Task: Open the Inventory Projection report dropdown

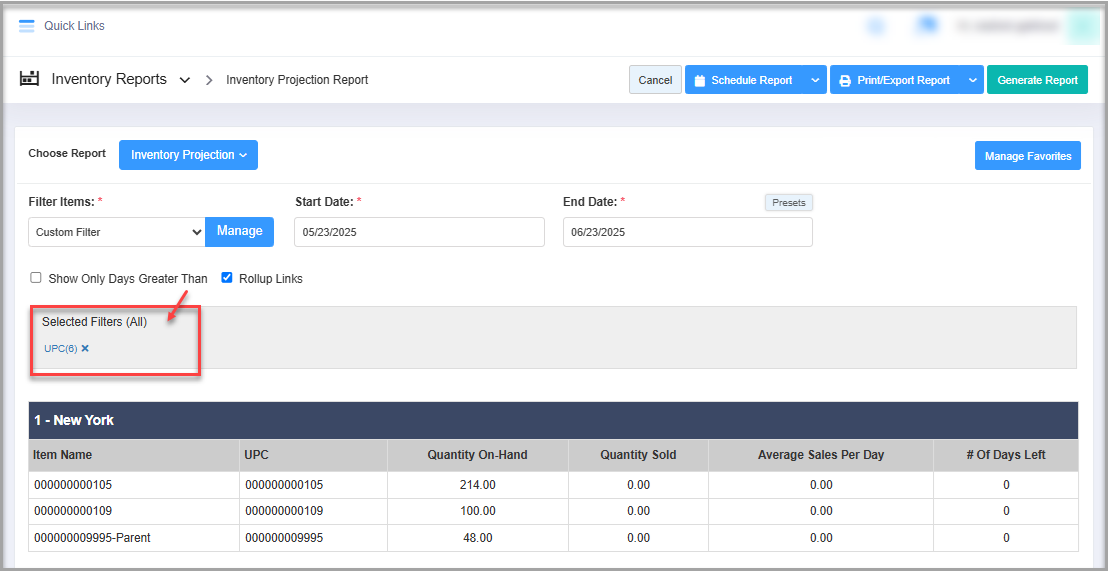Action: point(188,155)
